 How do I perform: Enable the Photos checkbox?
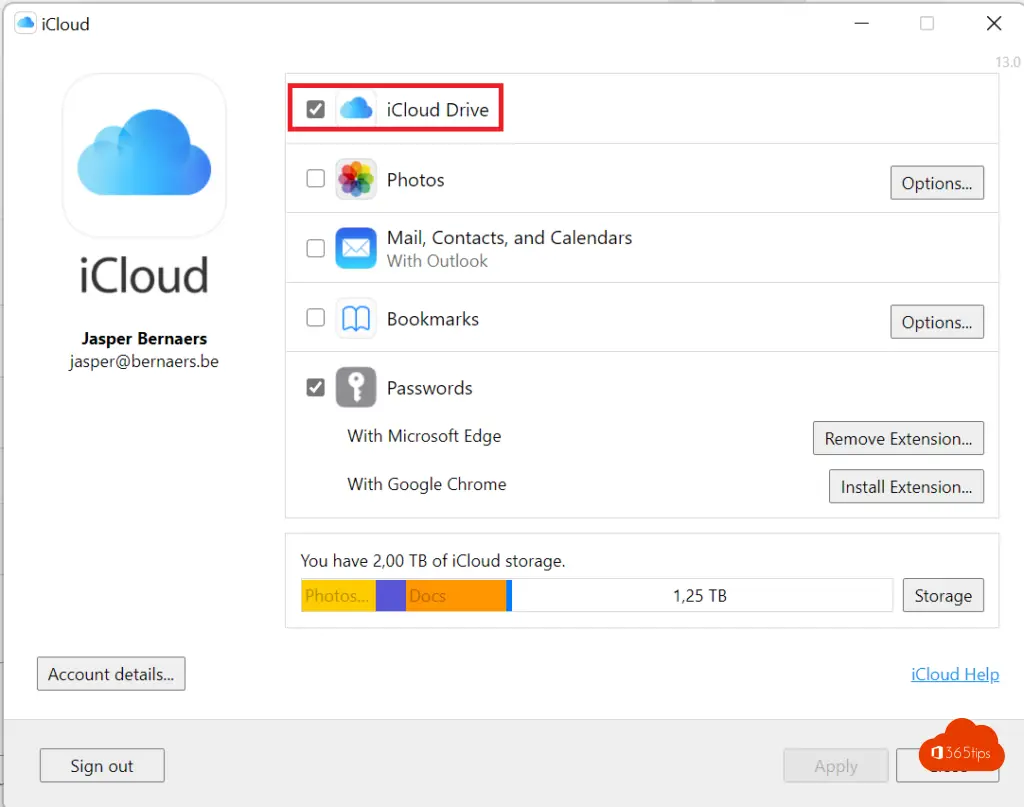pyautogui.click(x=316, y=179)
